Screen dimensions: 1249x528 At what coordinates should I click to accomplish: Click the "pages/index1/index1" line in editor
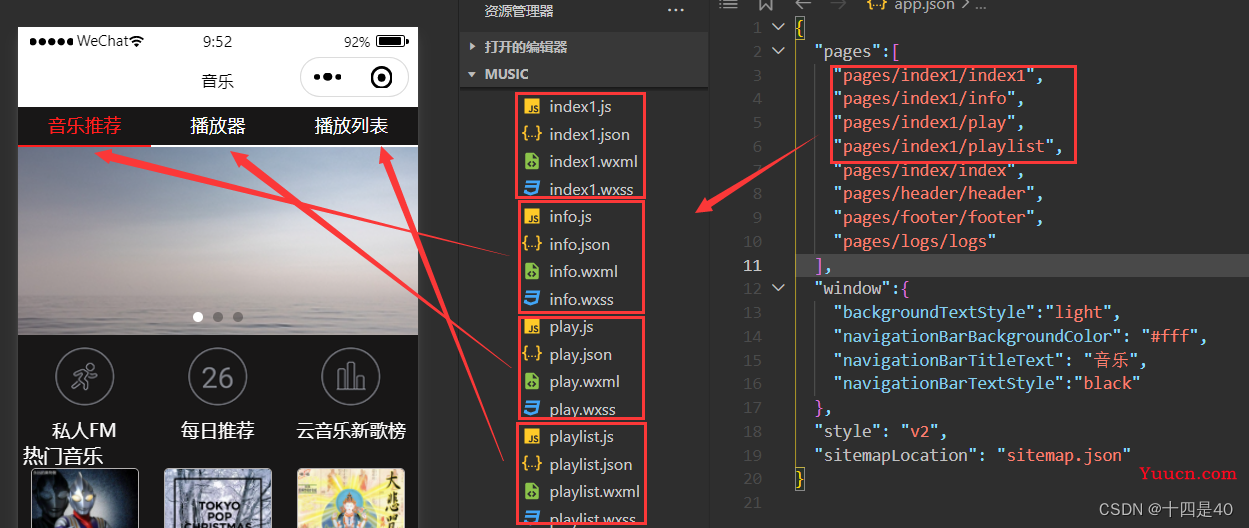click(x=938, y=75)
